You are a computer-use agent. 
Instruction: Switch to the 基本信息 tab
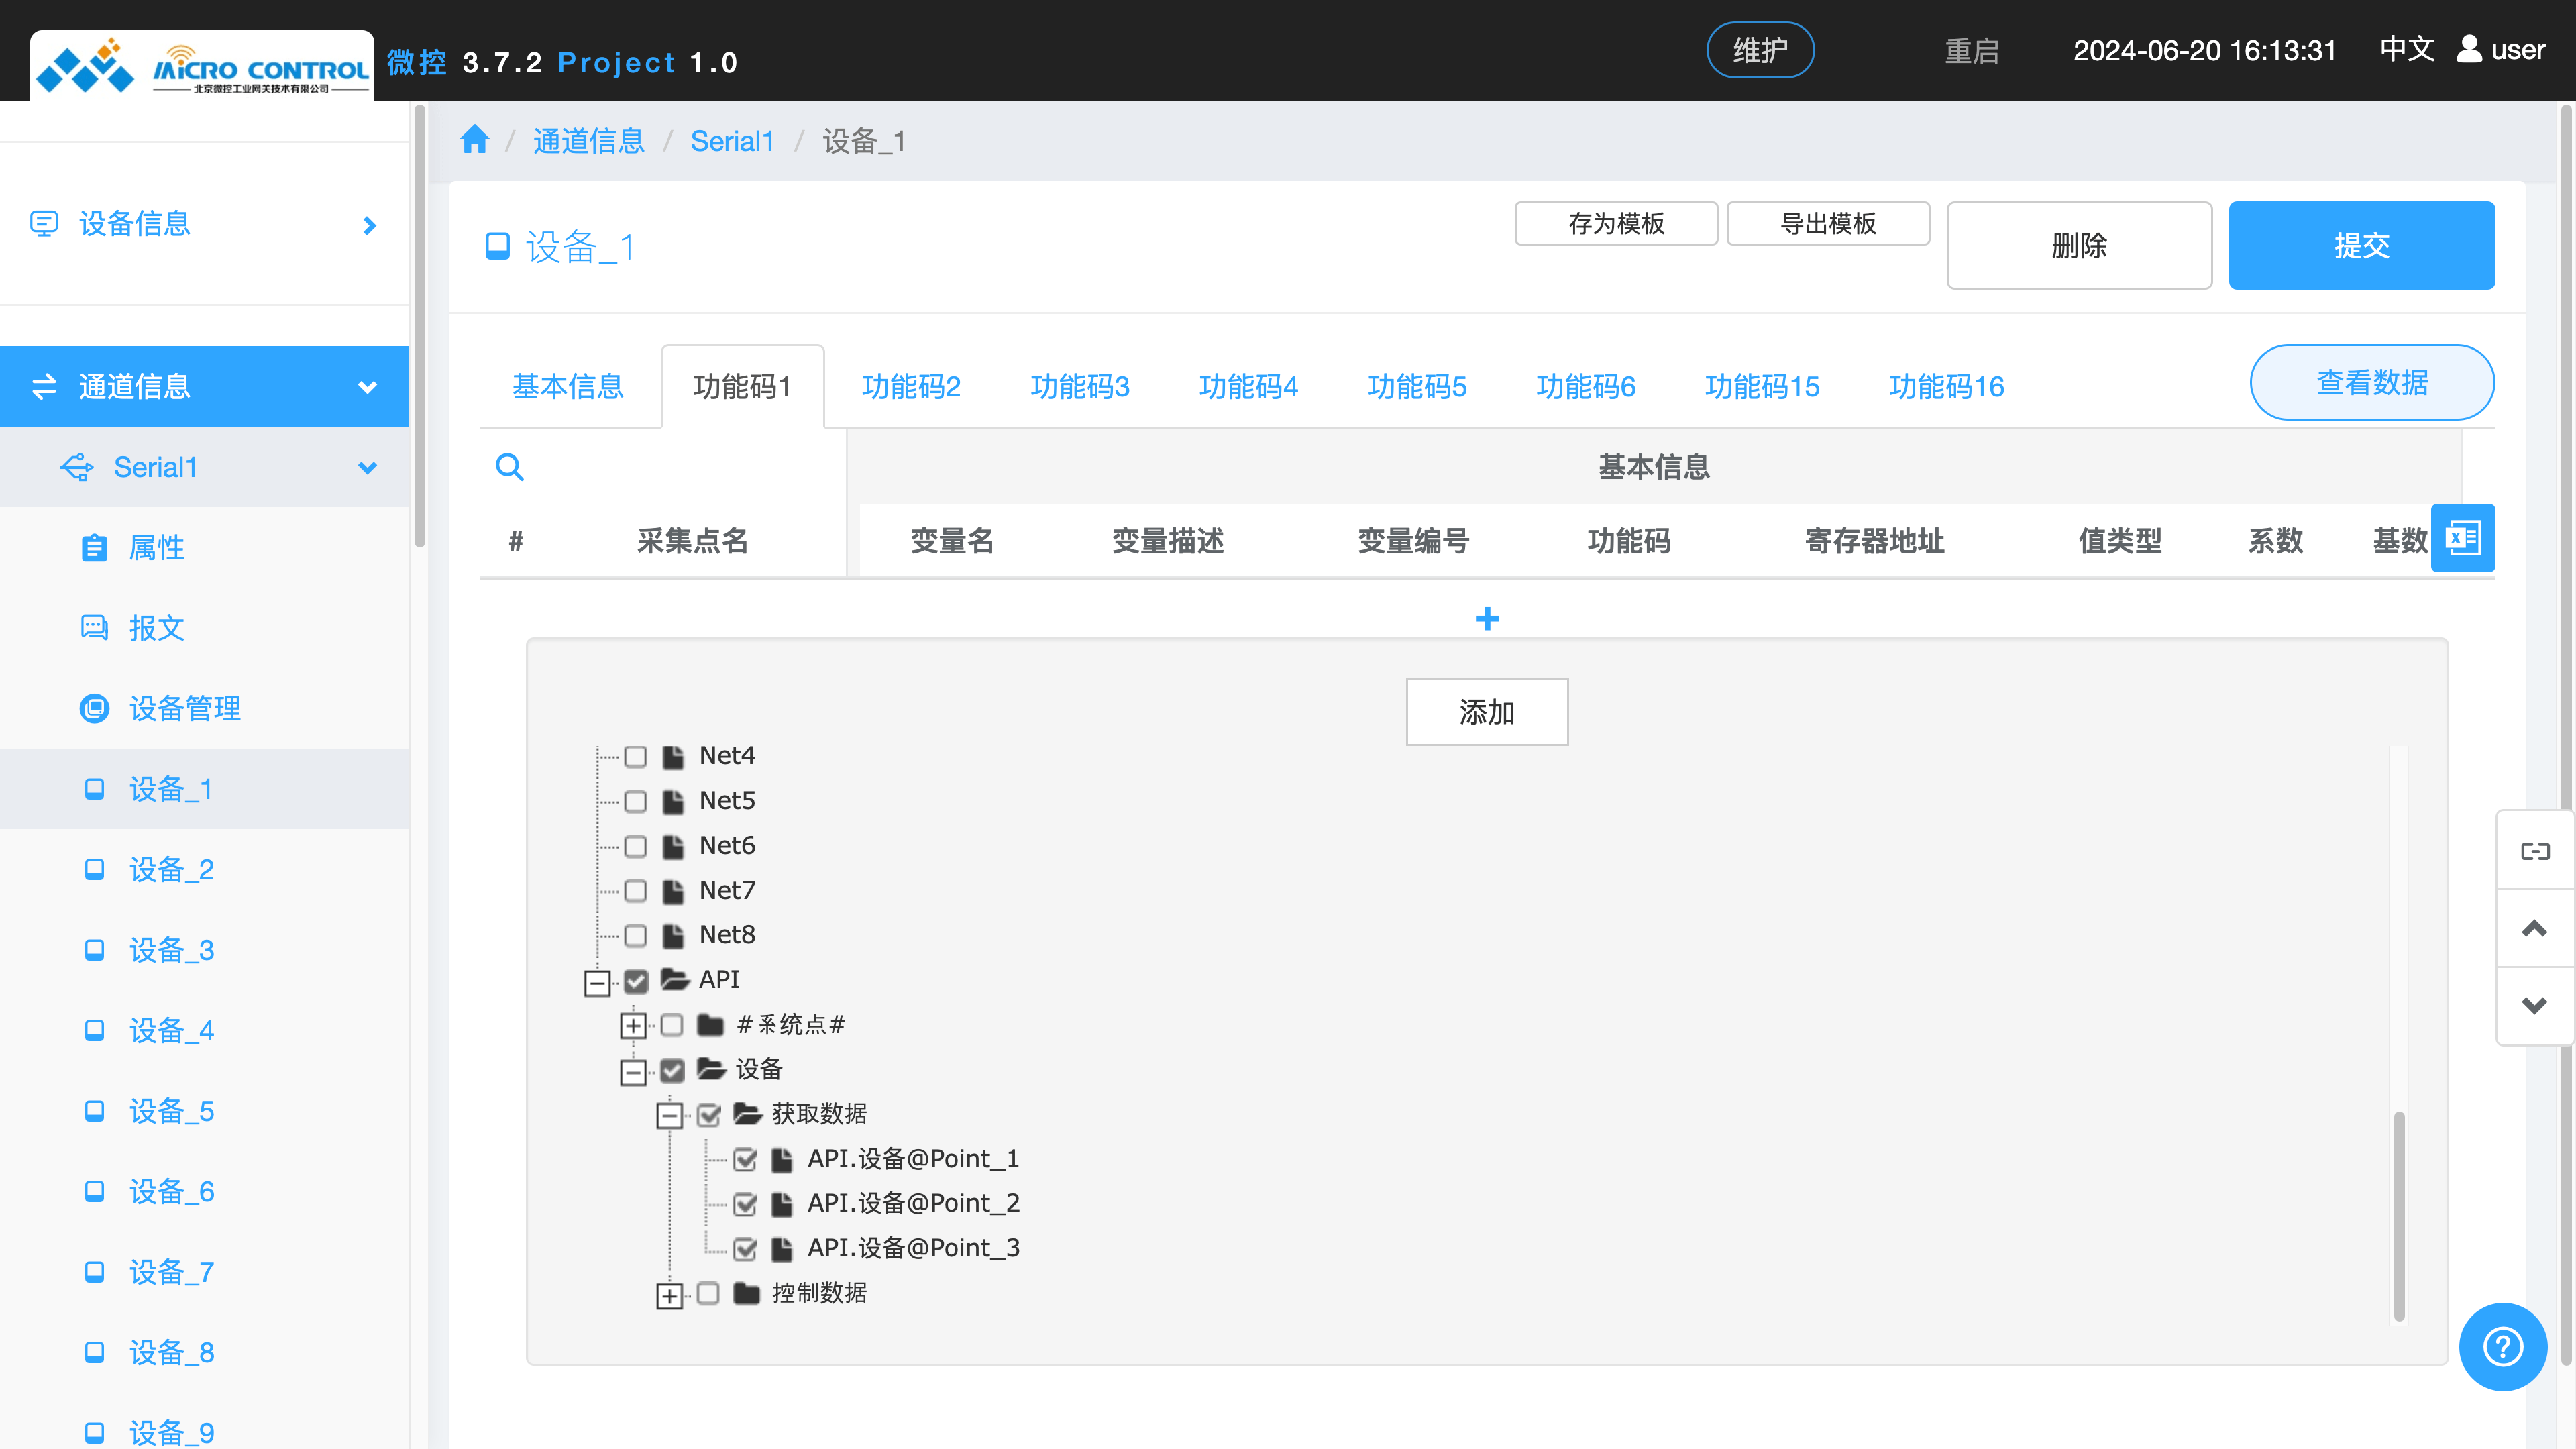click(568, 387)
